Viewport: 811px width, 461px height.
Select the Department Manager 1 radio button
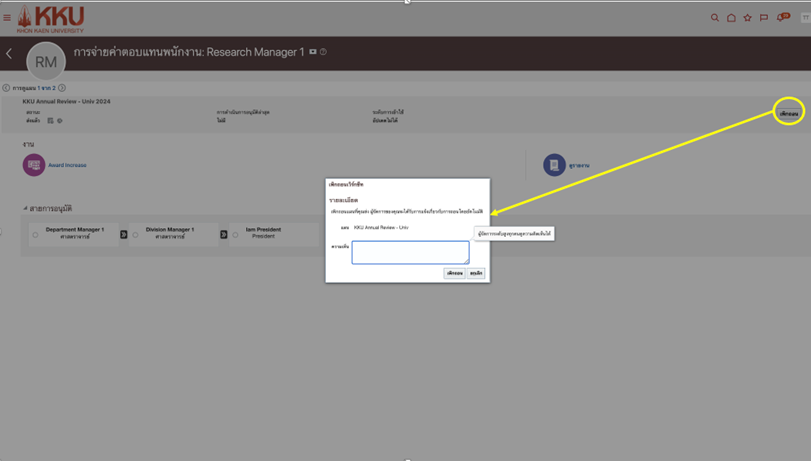[x=35, y=235]
